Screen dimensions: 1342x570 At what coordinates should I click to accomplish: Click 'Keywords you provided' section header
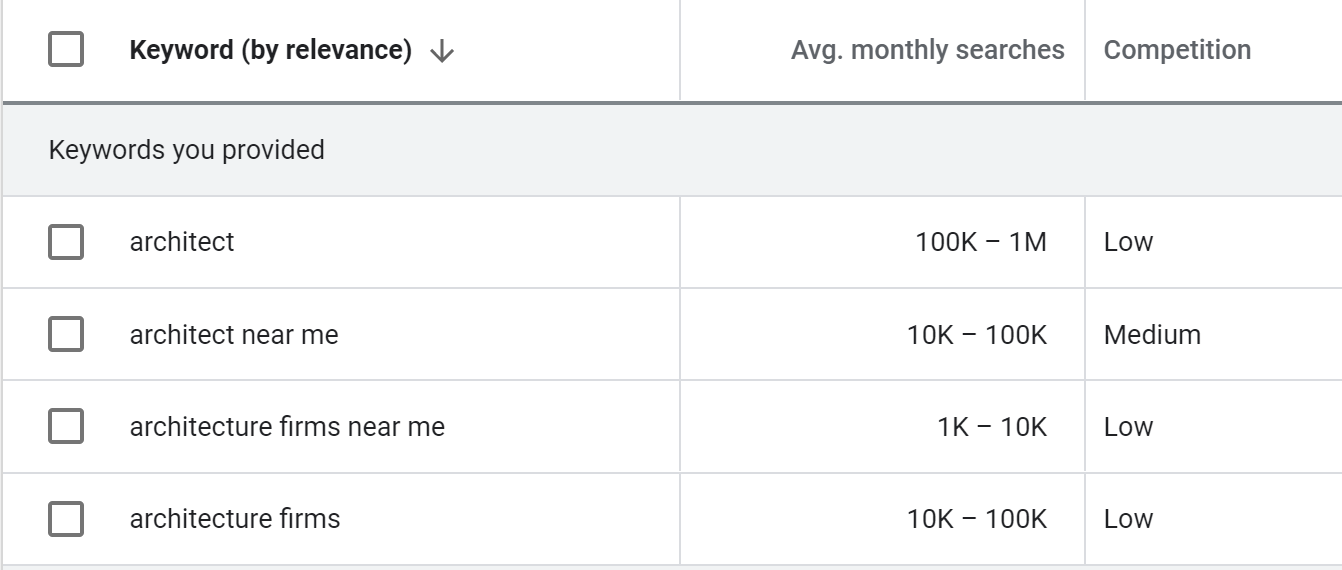pos(187,150)
